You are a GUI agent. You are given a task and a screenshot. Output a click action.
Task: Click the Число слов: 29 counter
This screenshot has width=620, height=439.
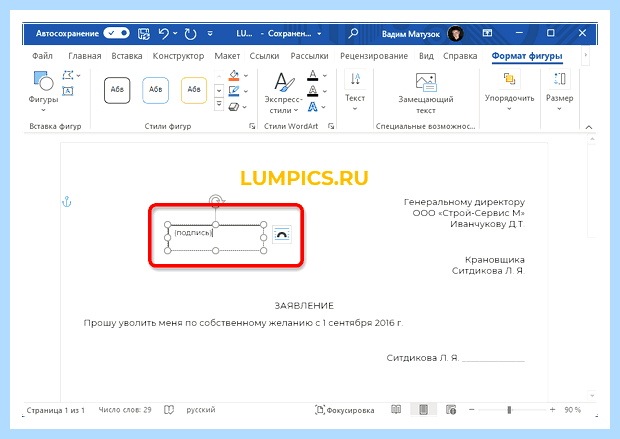[125, 410]
